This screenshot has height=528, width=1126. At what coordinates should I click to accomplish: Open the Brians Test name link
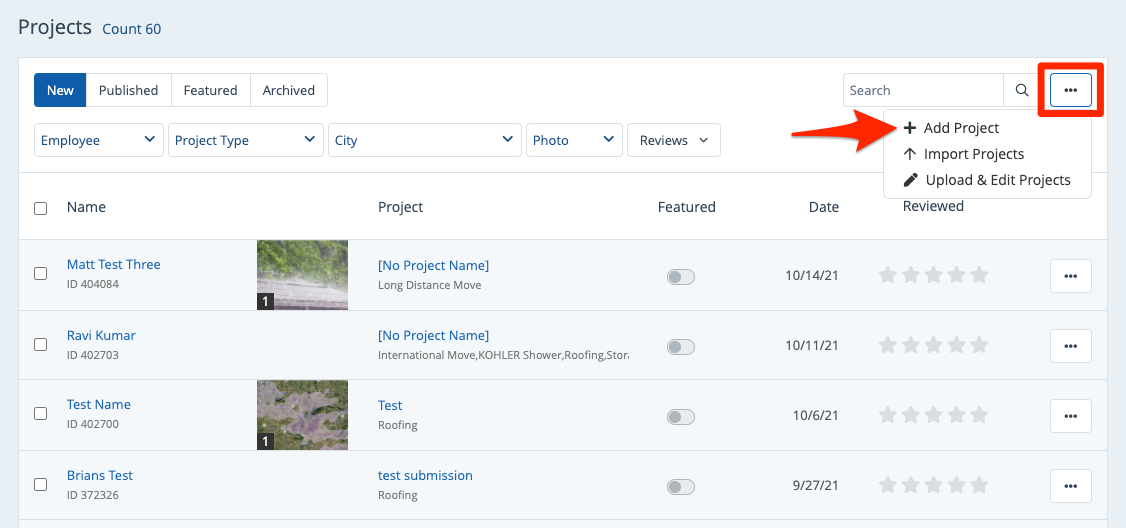tap(100, 475)
